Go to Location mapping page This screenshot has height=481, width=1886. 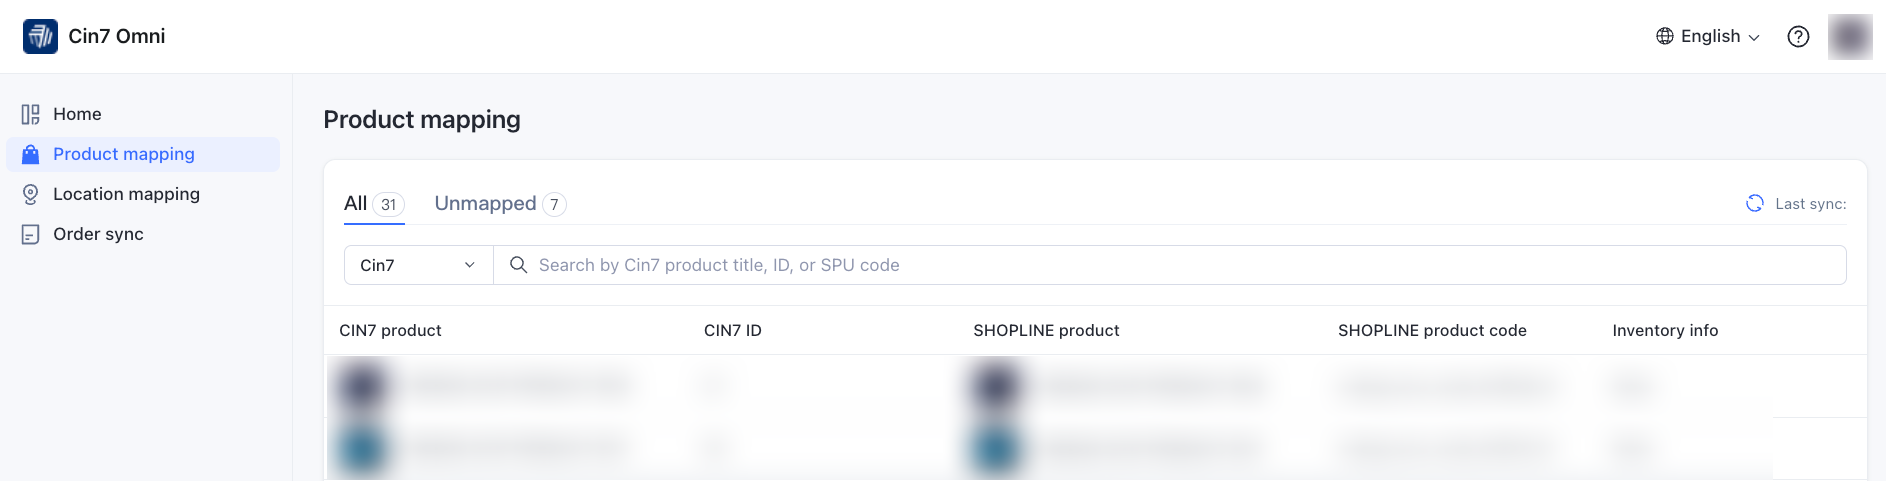click(x=126, y=195)
